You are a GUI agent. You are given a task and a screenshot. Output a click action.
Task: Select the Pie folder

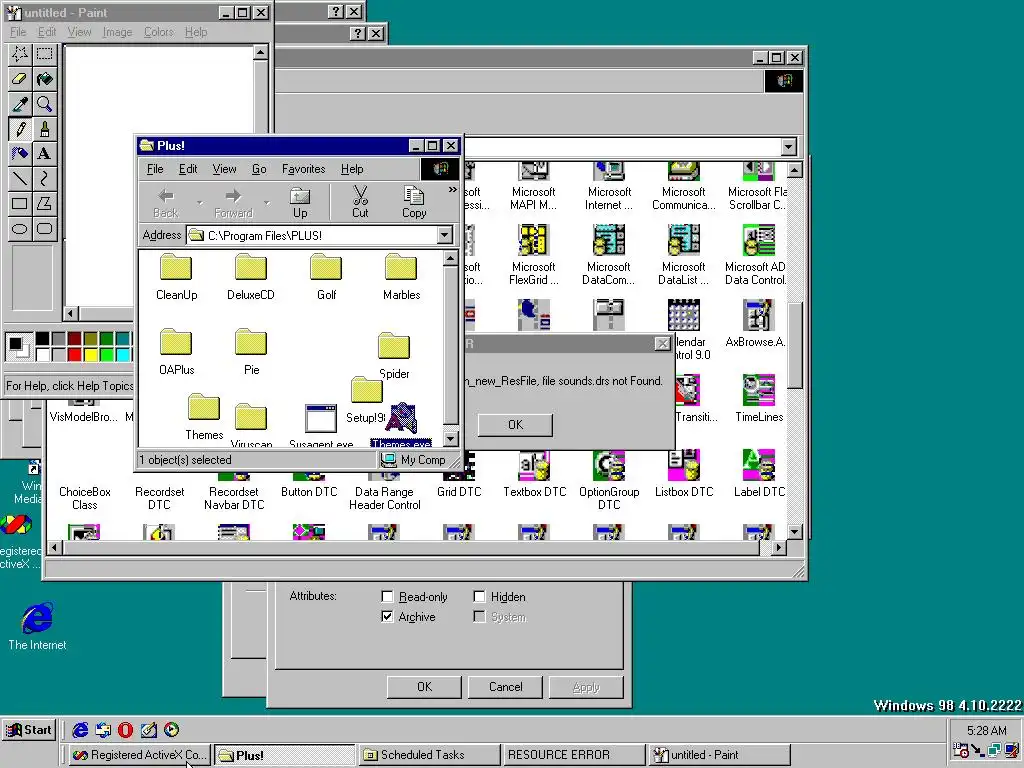point(251,353)
